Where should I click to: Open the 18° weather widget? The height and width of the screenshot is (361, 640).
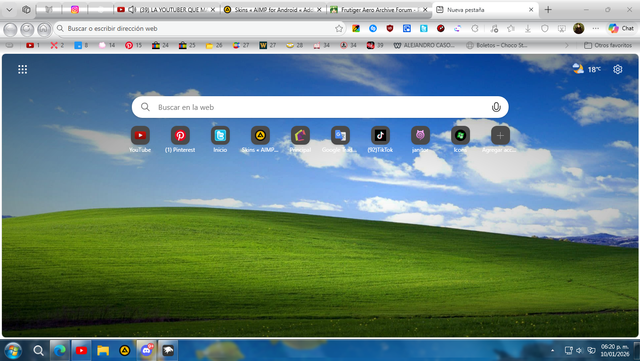(x=587, y=69)
